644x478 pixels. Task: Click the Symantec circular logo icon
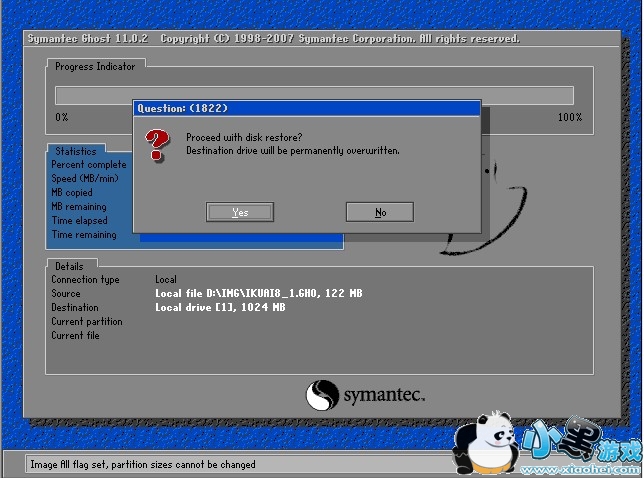tap(322, 394)
